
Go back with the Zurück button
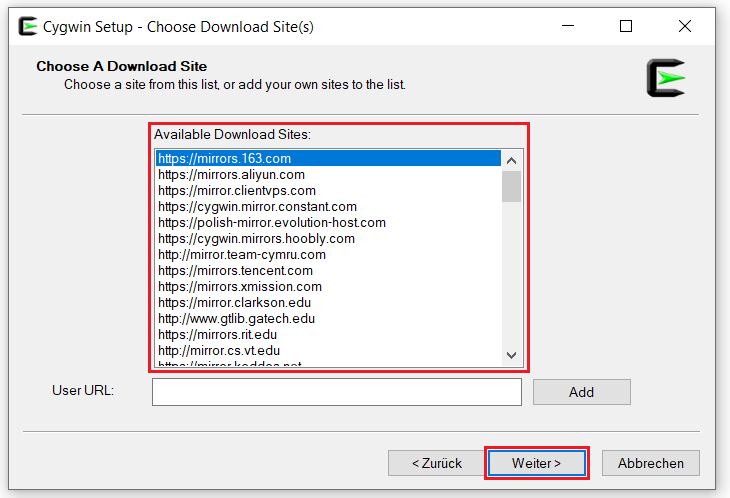coord(436,463)
